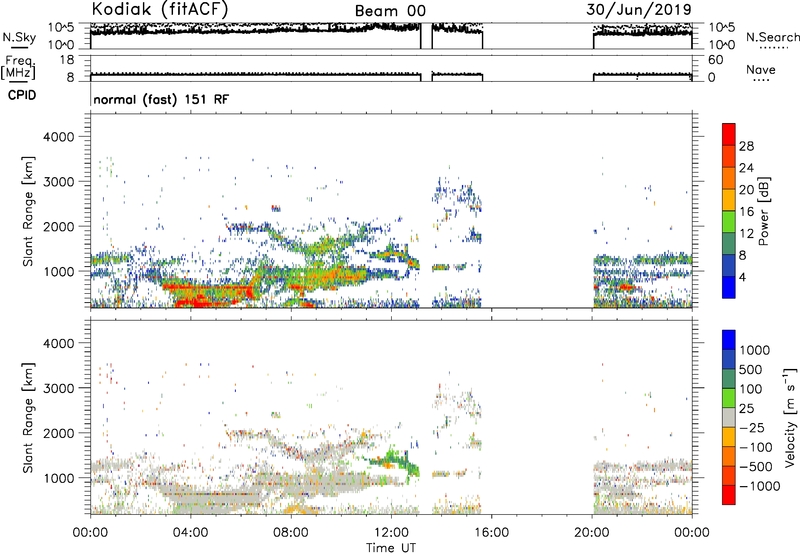The height and width of the screenshot is (554, 800).
Task: Click the 'Beam 00' label
Action: point(390,11)
